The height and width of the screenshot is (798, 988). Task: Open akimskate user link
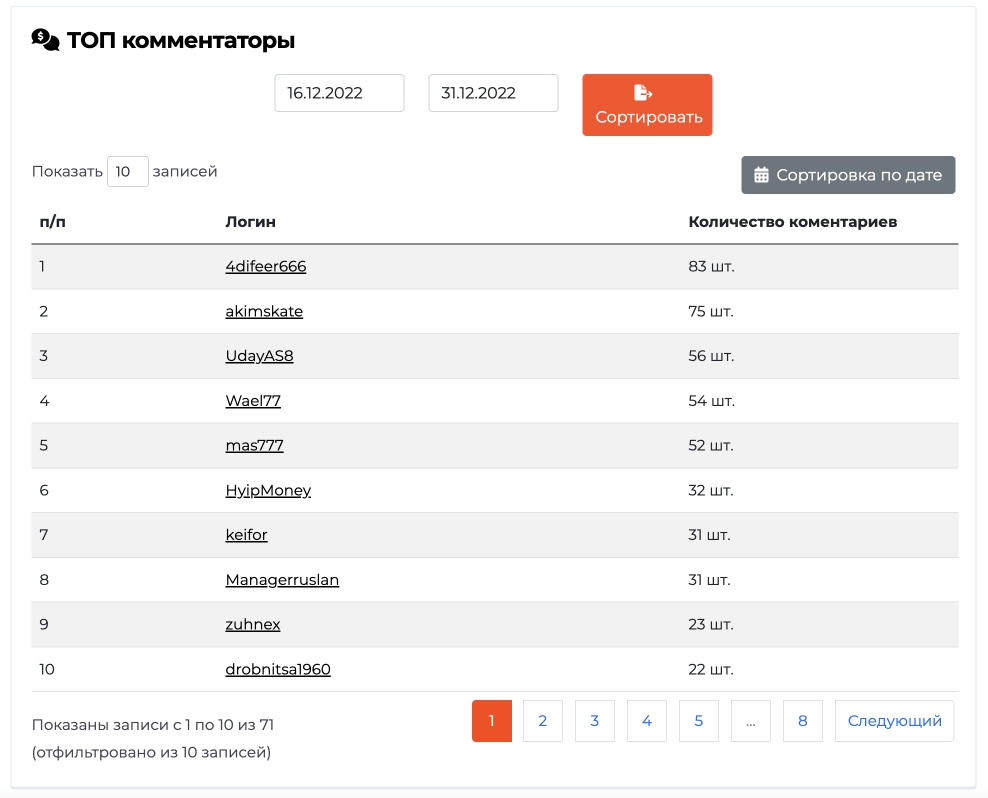[264, 311]
